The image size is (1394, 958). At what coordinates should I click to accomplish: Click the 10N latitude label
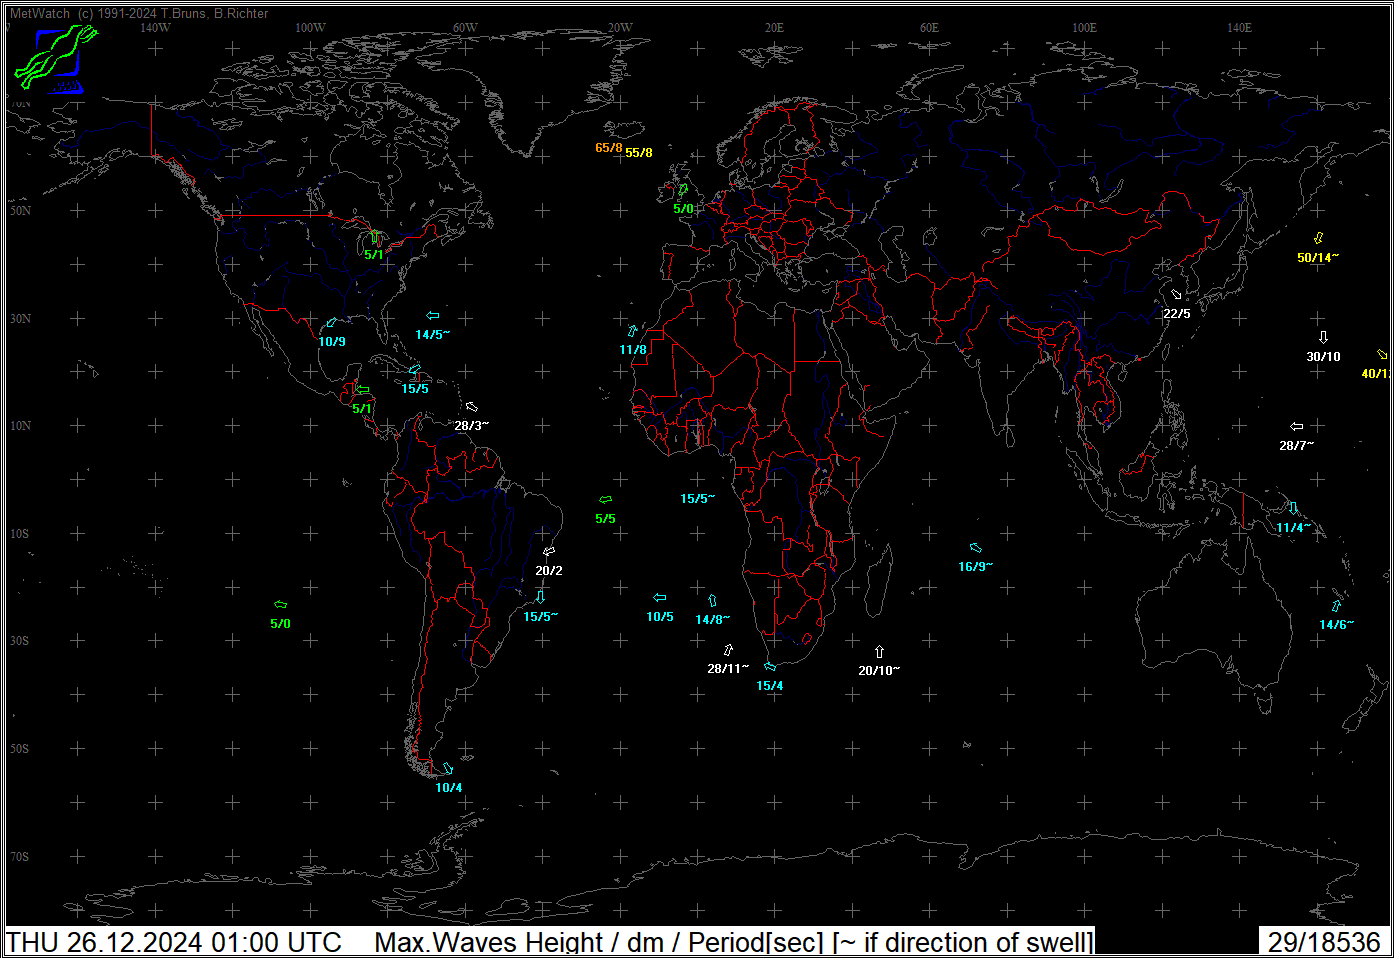pos(21,426)
